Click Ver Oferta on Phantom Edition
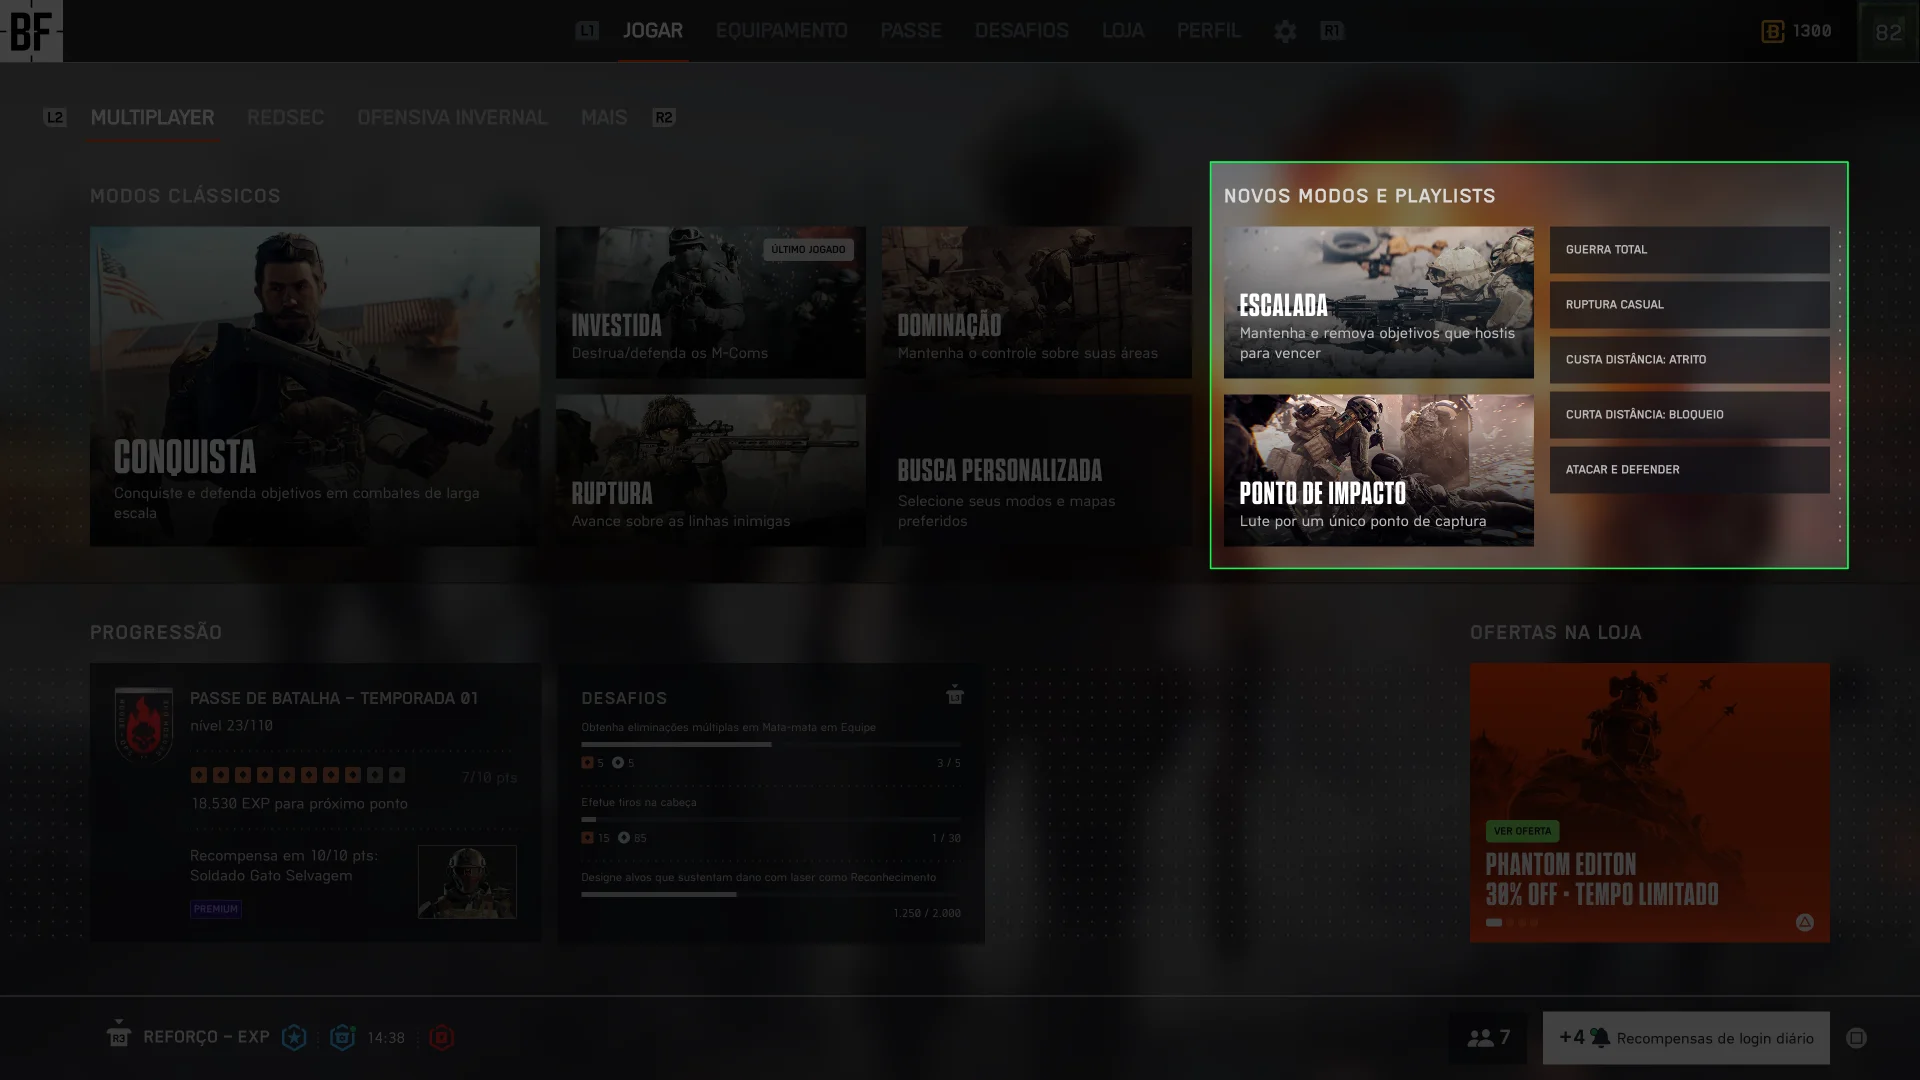Image resolution: width=1920 pixels, height=1080 pixels. [x=1521, y=831]
